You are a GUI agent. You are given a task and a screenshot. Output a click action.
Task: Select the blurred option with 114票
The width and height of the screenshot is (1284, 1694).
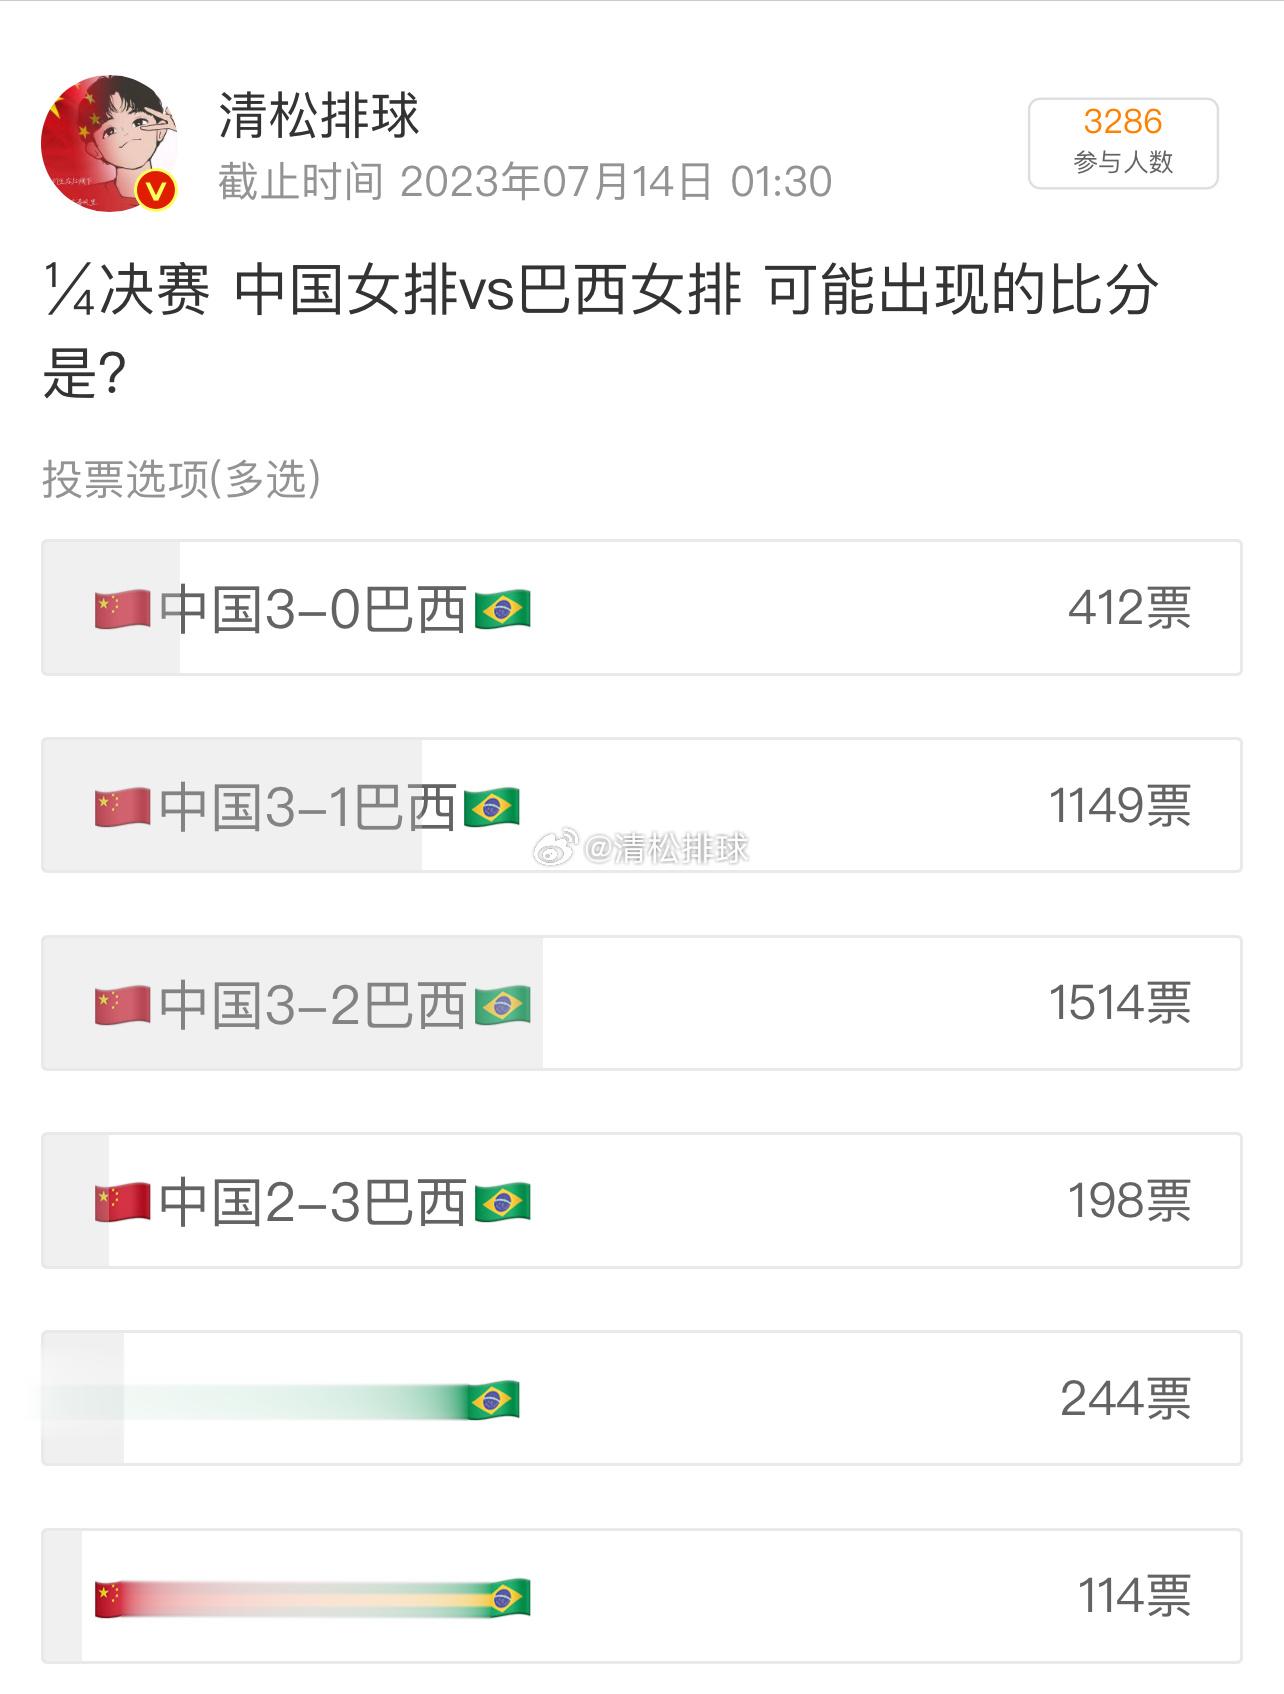[x=641, y=1596]
